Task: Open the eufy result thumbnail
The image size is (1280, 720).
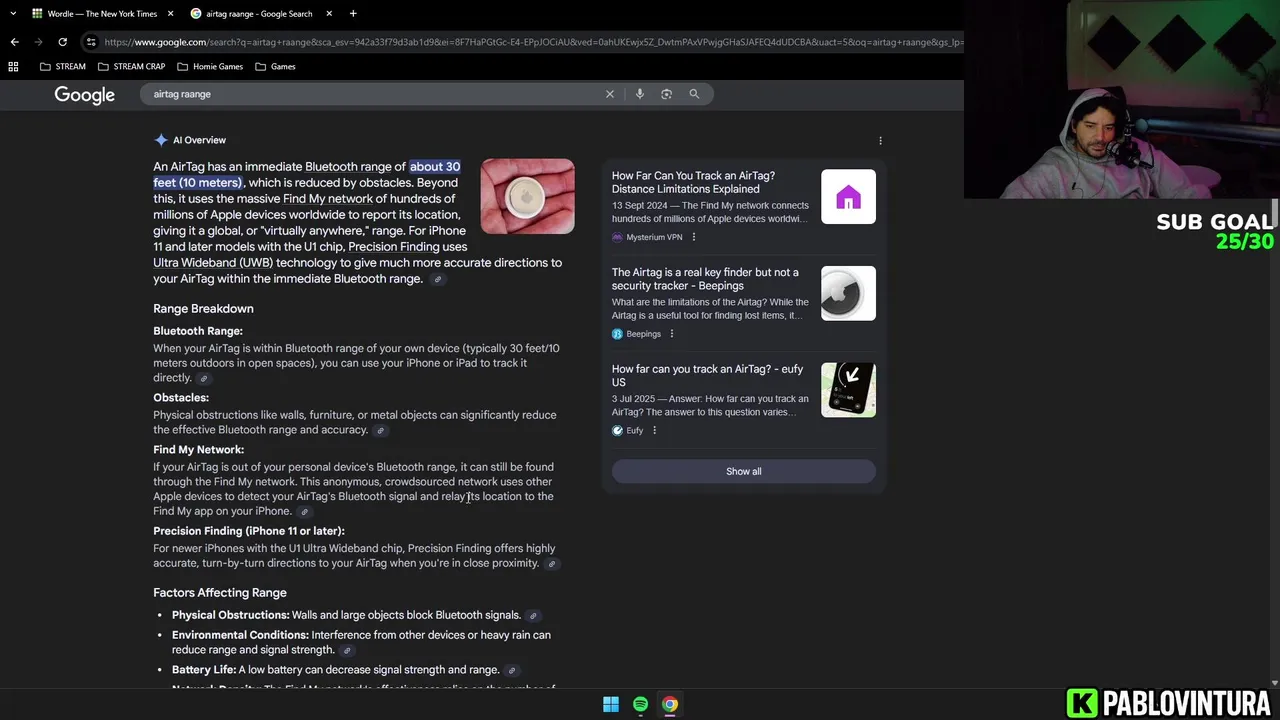Action: (848, 390)
